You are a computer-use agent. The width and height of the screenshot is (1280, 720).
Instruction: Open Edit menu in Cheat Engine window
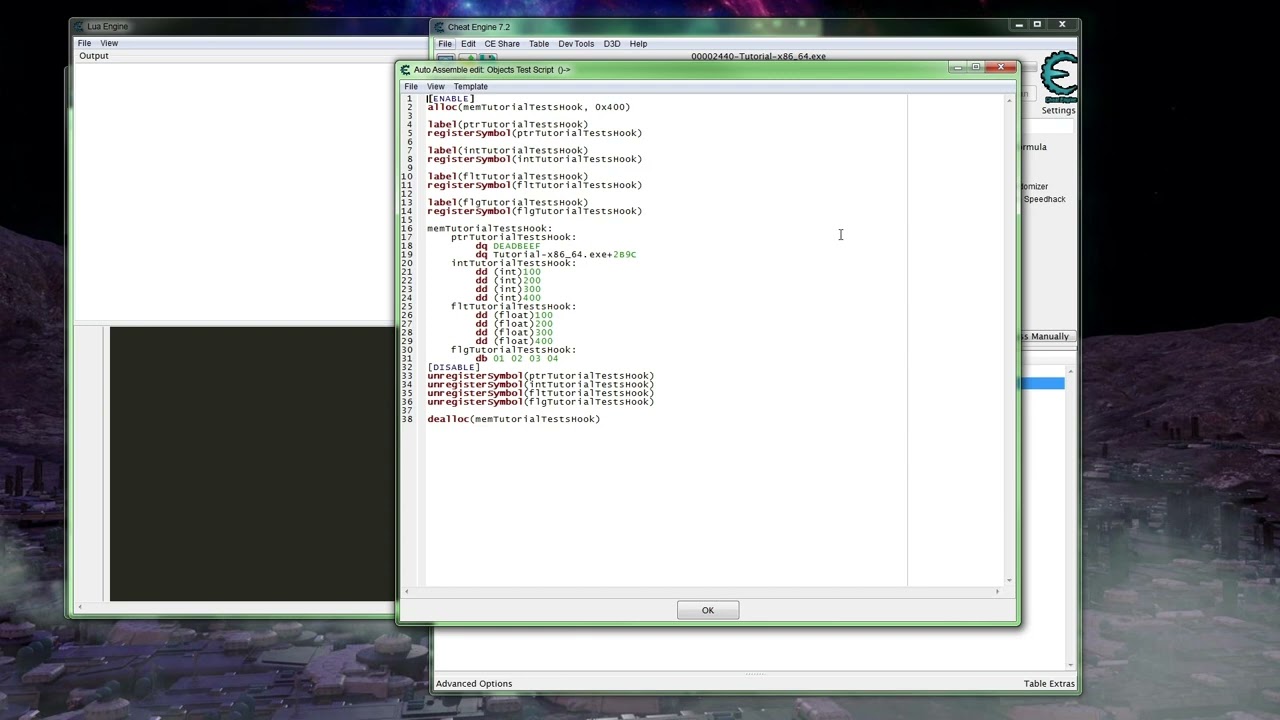[x=468, y=44]
